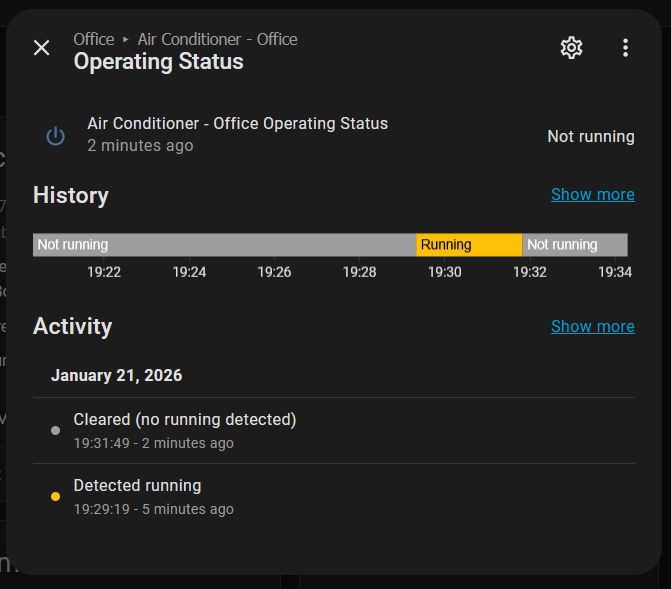Select the Cleared (no running detected) entry
This screenshot has height=589, width=671.
(x=185, y=420)
